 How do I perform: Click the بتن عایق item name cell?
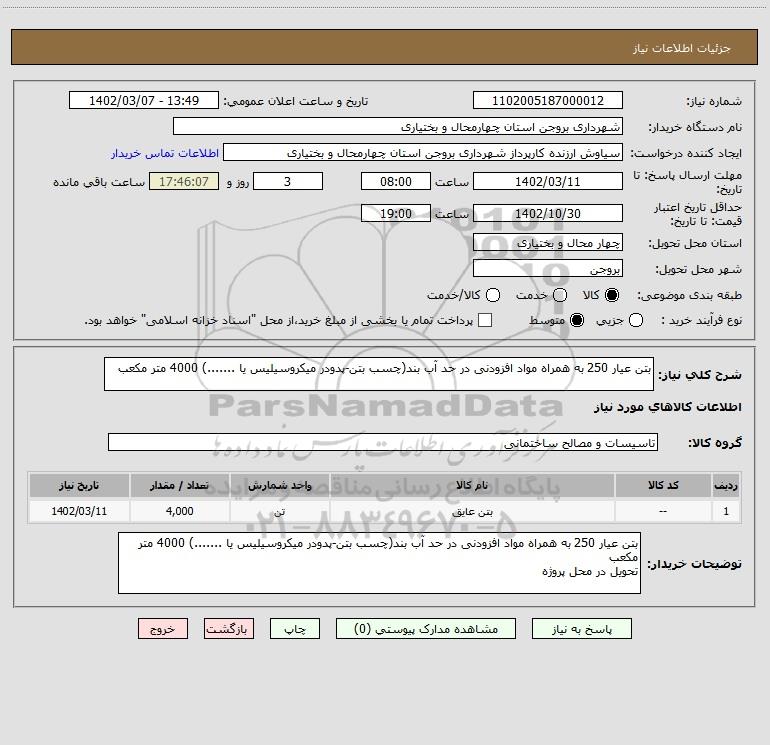click(472, 511)
